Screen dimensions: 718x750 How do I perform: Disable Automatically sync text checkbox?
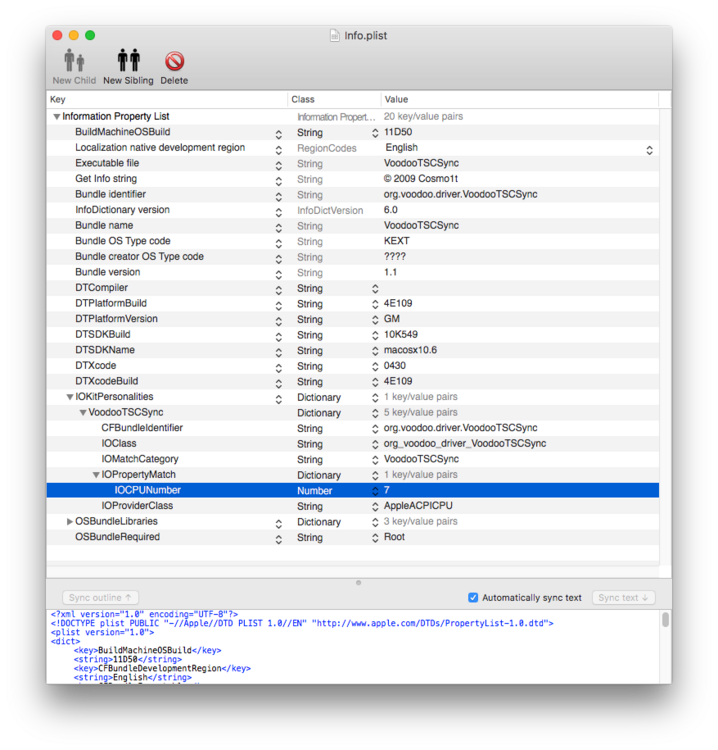pyautogui.click(x=473, y=598)
